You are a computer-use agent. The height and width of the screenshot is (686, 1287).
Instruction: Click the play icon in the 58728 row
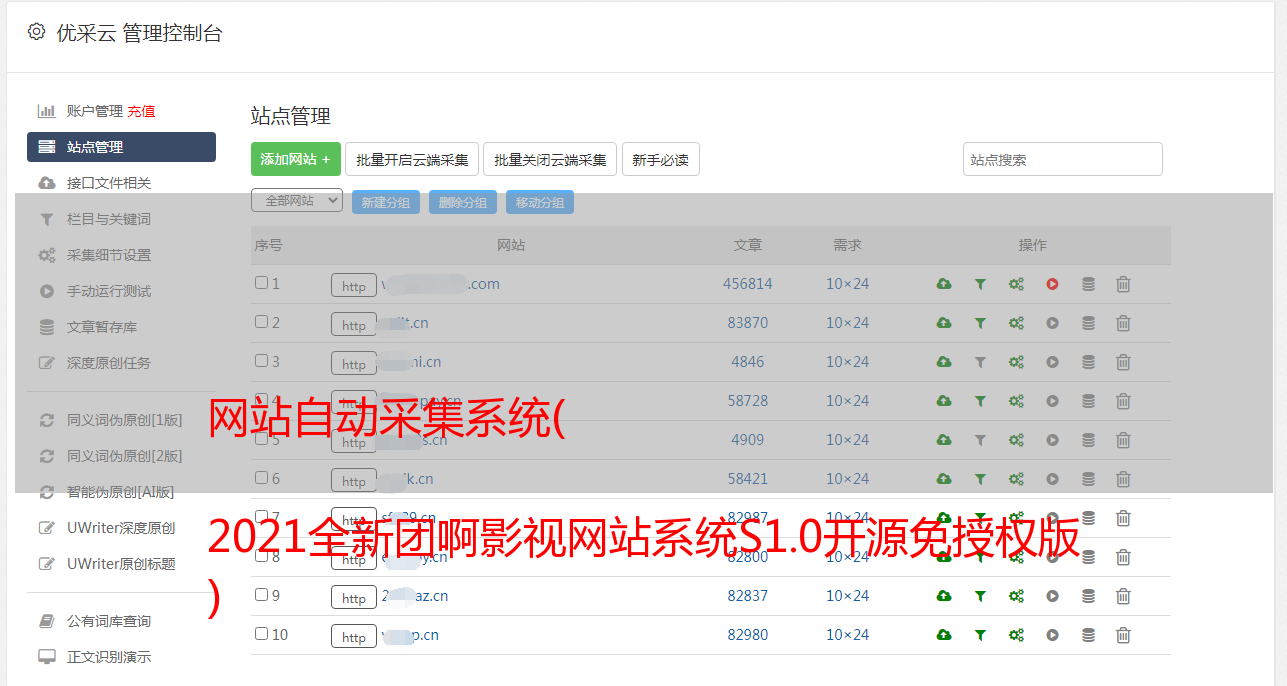click(x=1052, y=401)
